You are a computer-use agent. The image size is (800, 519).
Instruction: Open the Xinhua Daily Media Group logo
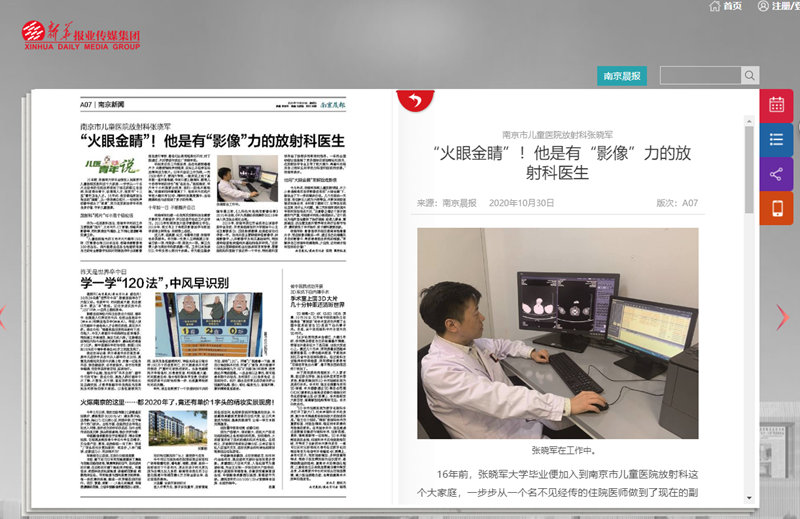(81, 36)
